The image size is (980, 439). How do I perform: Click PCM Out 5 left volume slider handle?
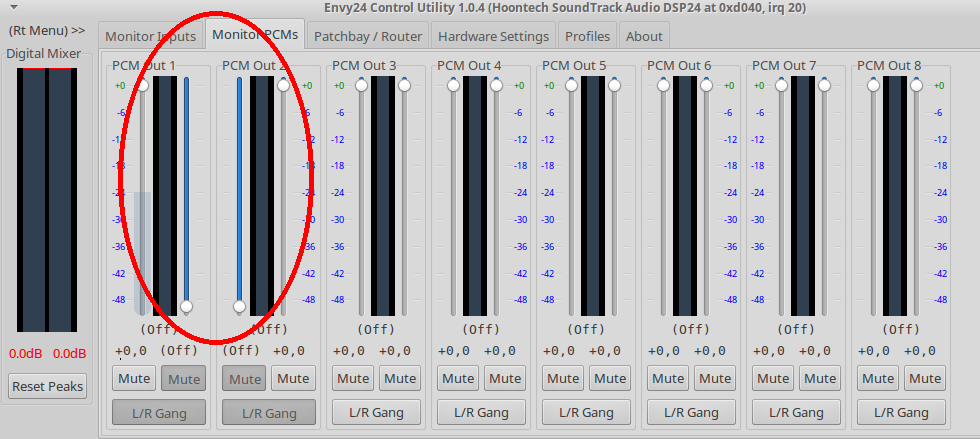pos(571,85)
